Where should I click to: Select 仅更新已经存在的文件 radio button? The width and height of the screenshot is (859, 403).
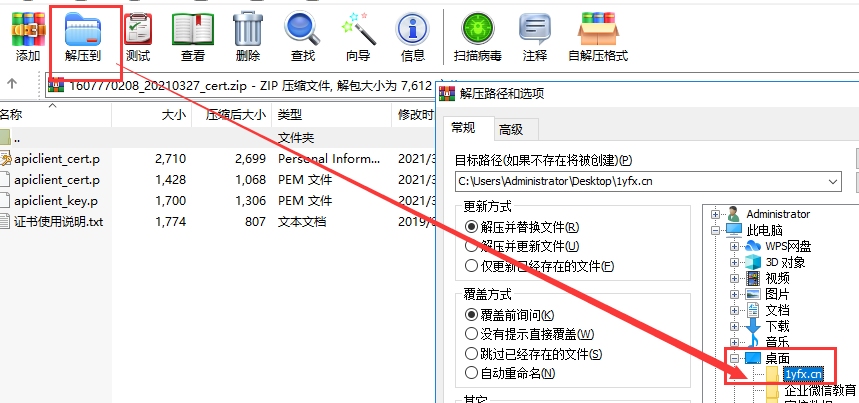(471, 266)
